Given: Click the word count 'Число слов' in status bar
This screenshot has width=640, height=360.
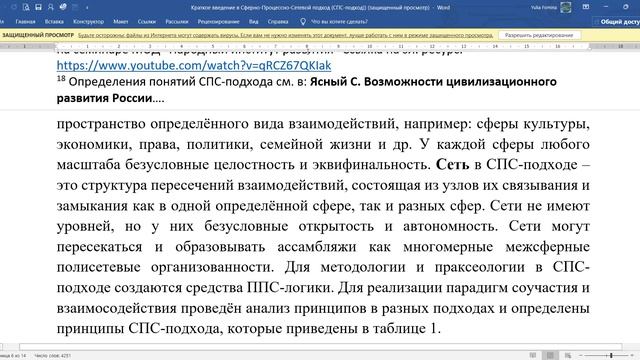Looking at the screenshot, I should coord(53,356).
